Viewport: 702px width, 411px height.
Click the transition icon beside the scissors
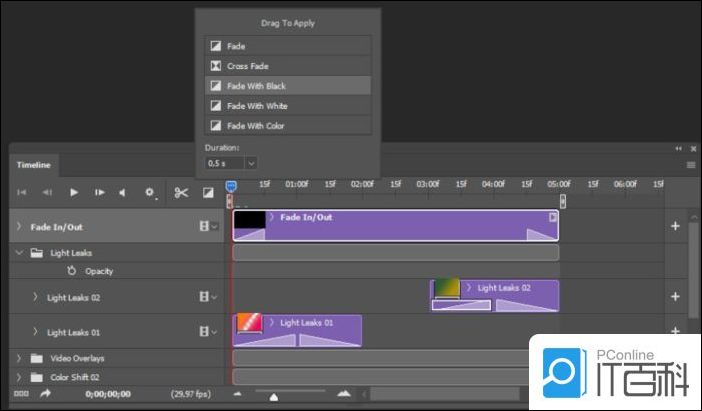tap(208, 192)
